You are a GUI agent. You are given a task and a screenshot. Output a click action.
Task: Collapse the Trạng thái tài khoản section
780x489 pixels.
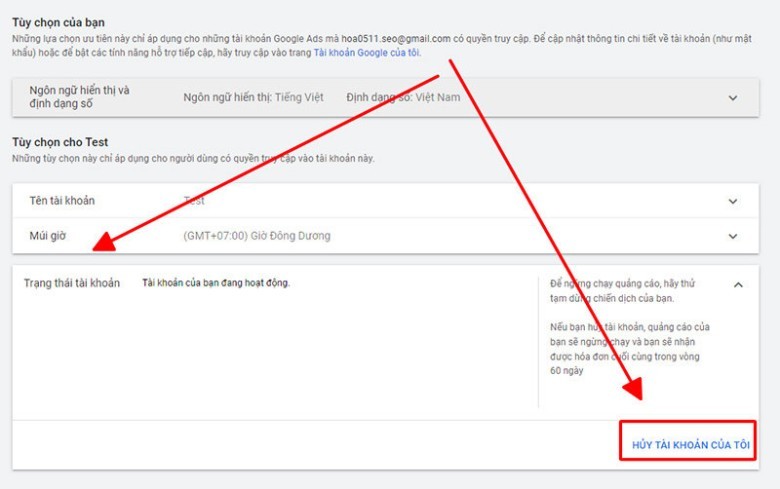738,285
